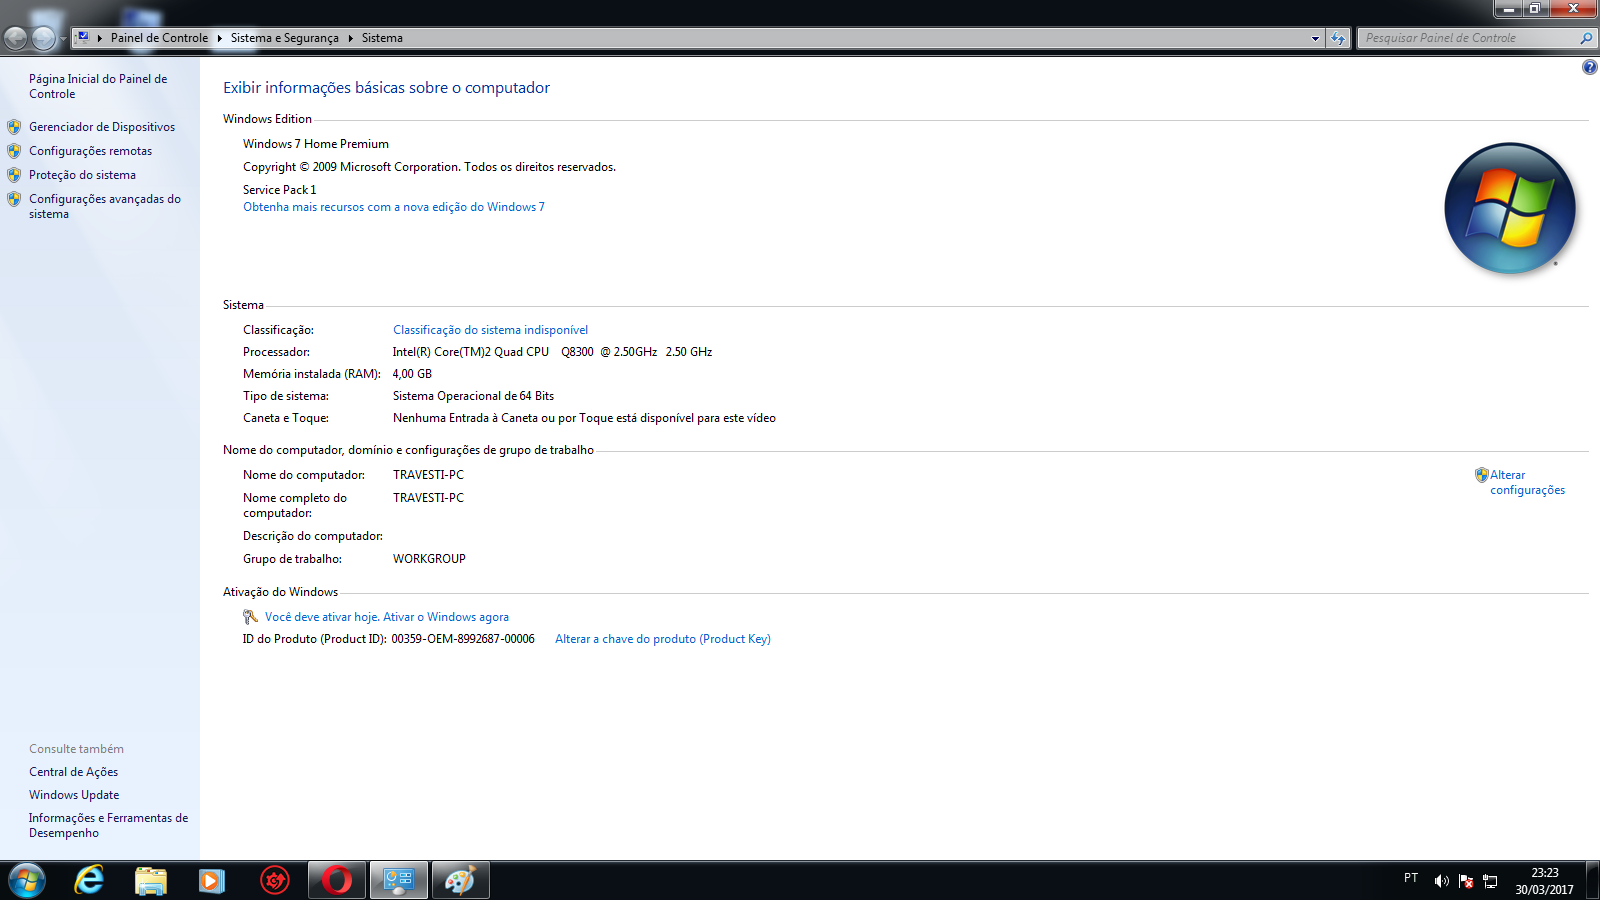Open Action Center flag icon in tray

click(x=1466, y=881)
